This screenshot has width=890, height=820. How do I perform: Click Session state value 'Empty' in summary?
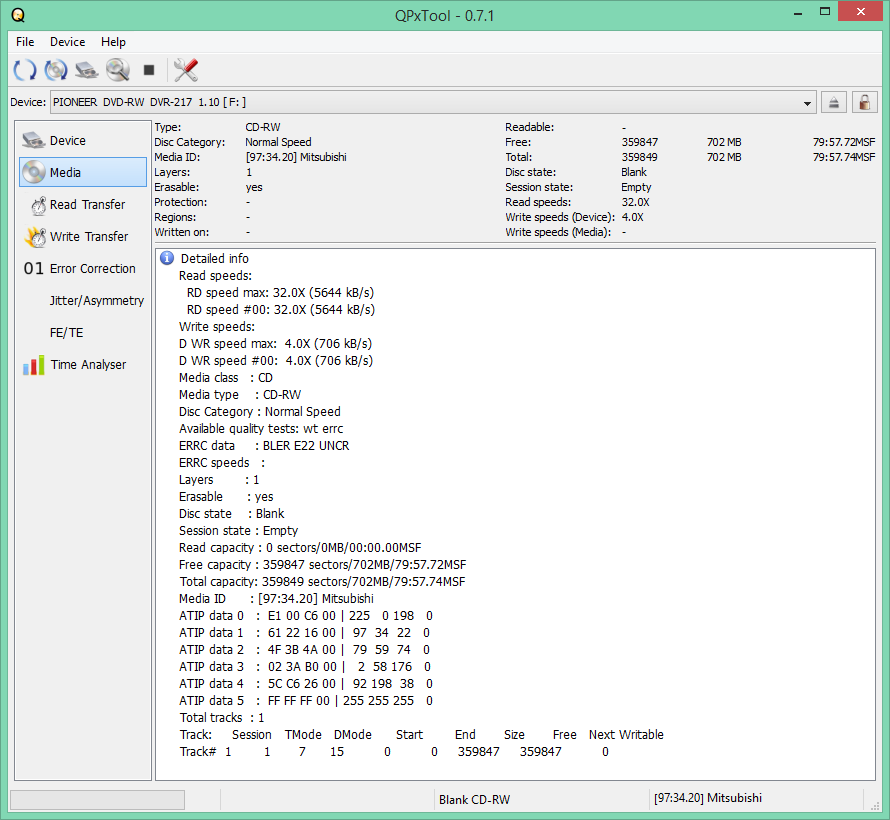click(636, 187)
